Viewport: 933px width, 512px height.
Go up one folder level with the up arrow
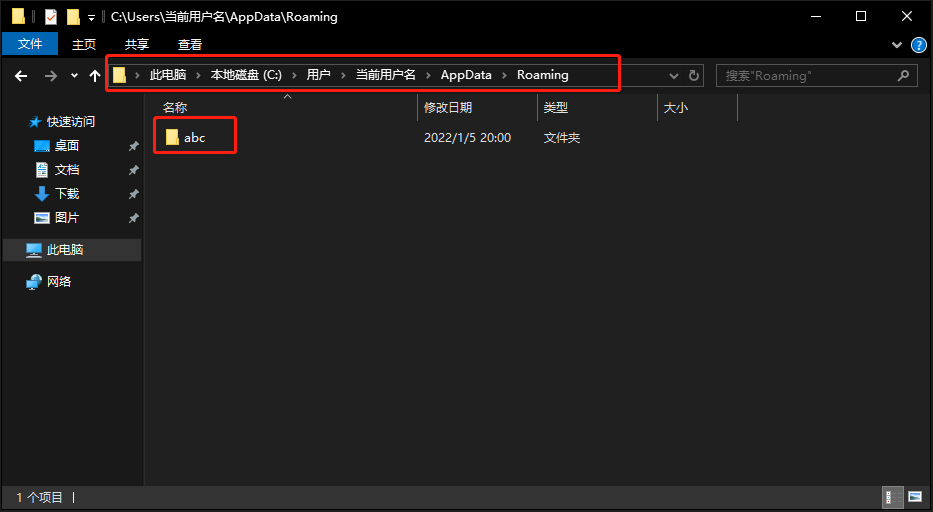point(95,75)
